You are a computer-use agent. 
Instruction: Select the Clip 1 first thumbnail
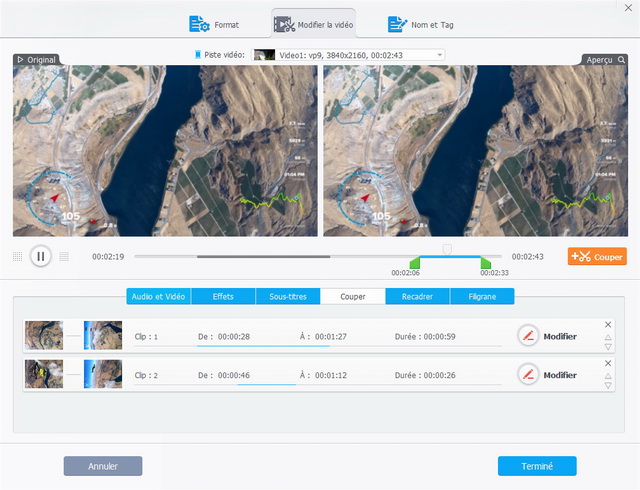[44, 335]
